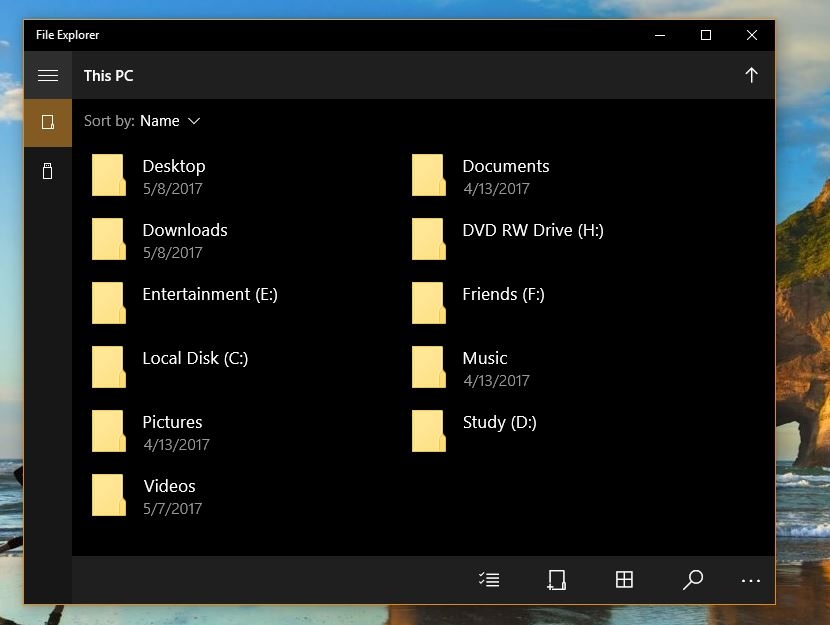Open the Desktop folder icon
830x625 pixels.
[x=109, y=174]
